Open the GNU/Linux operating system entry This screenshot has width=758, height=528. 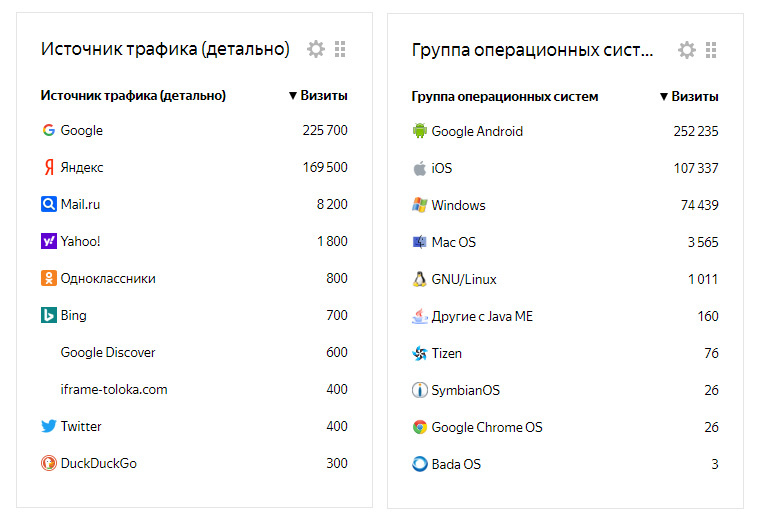(x=464, y=279)
